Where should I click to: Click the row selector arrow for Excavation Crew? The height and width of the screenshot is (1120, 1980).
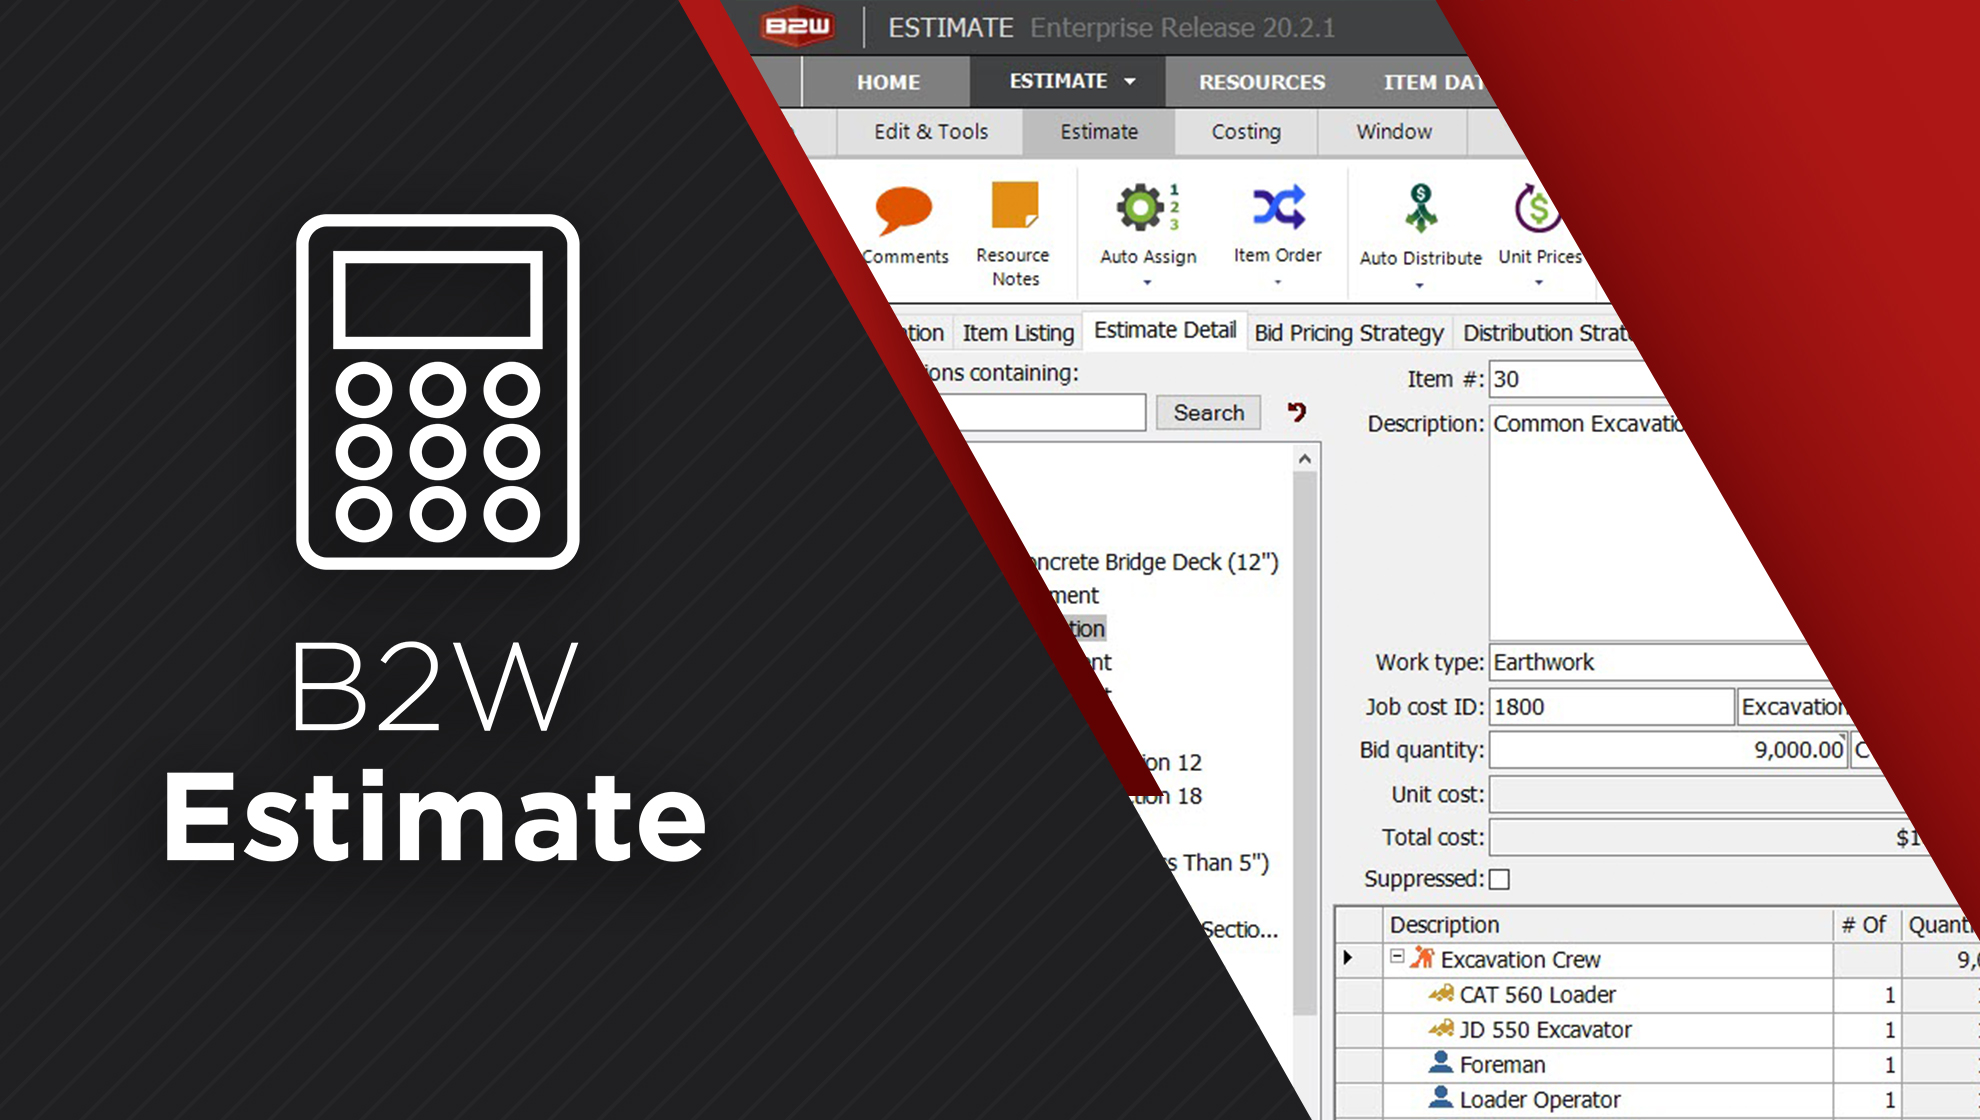pyautogui.click(x=1348, y=958)
